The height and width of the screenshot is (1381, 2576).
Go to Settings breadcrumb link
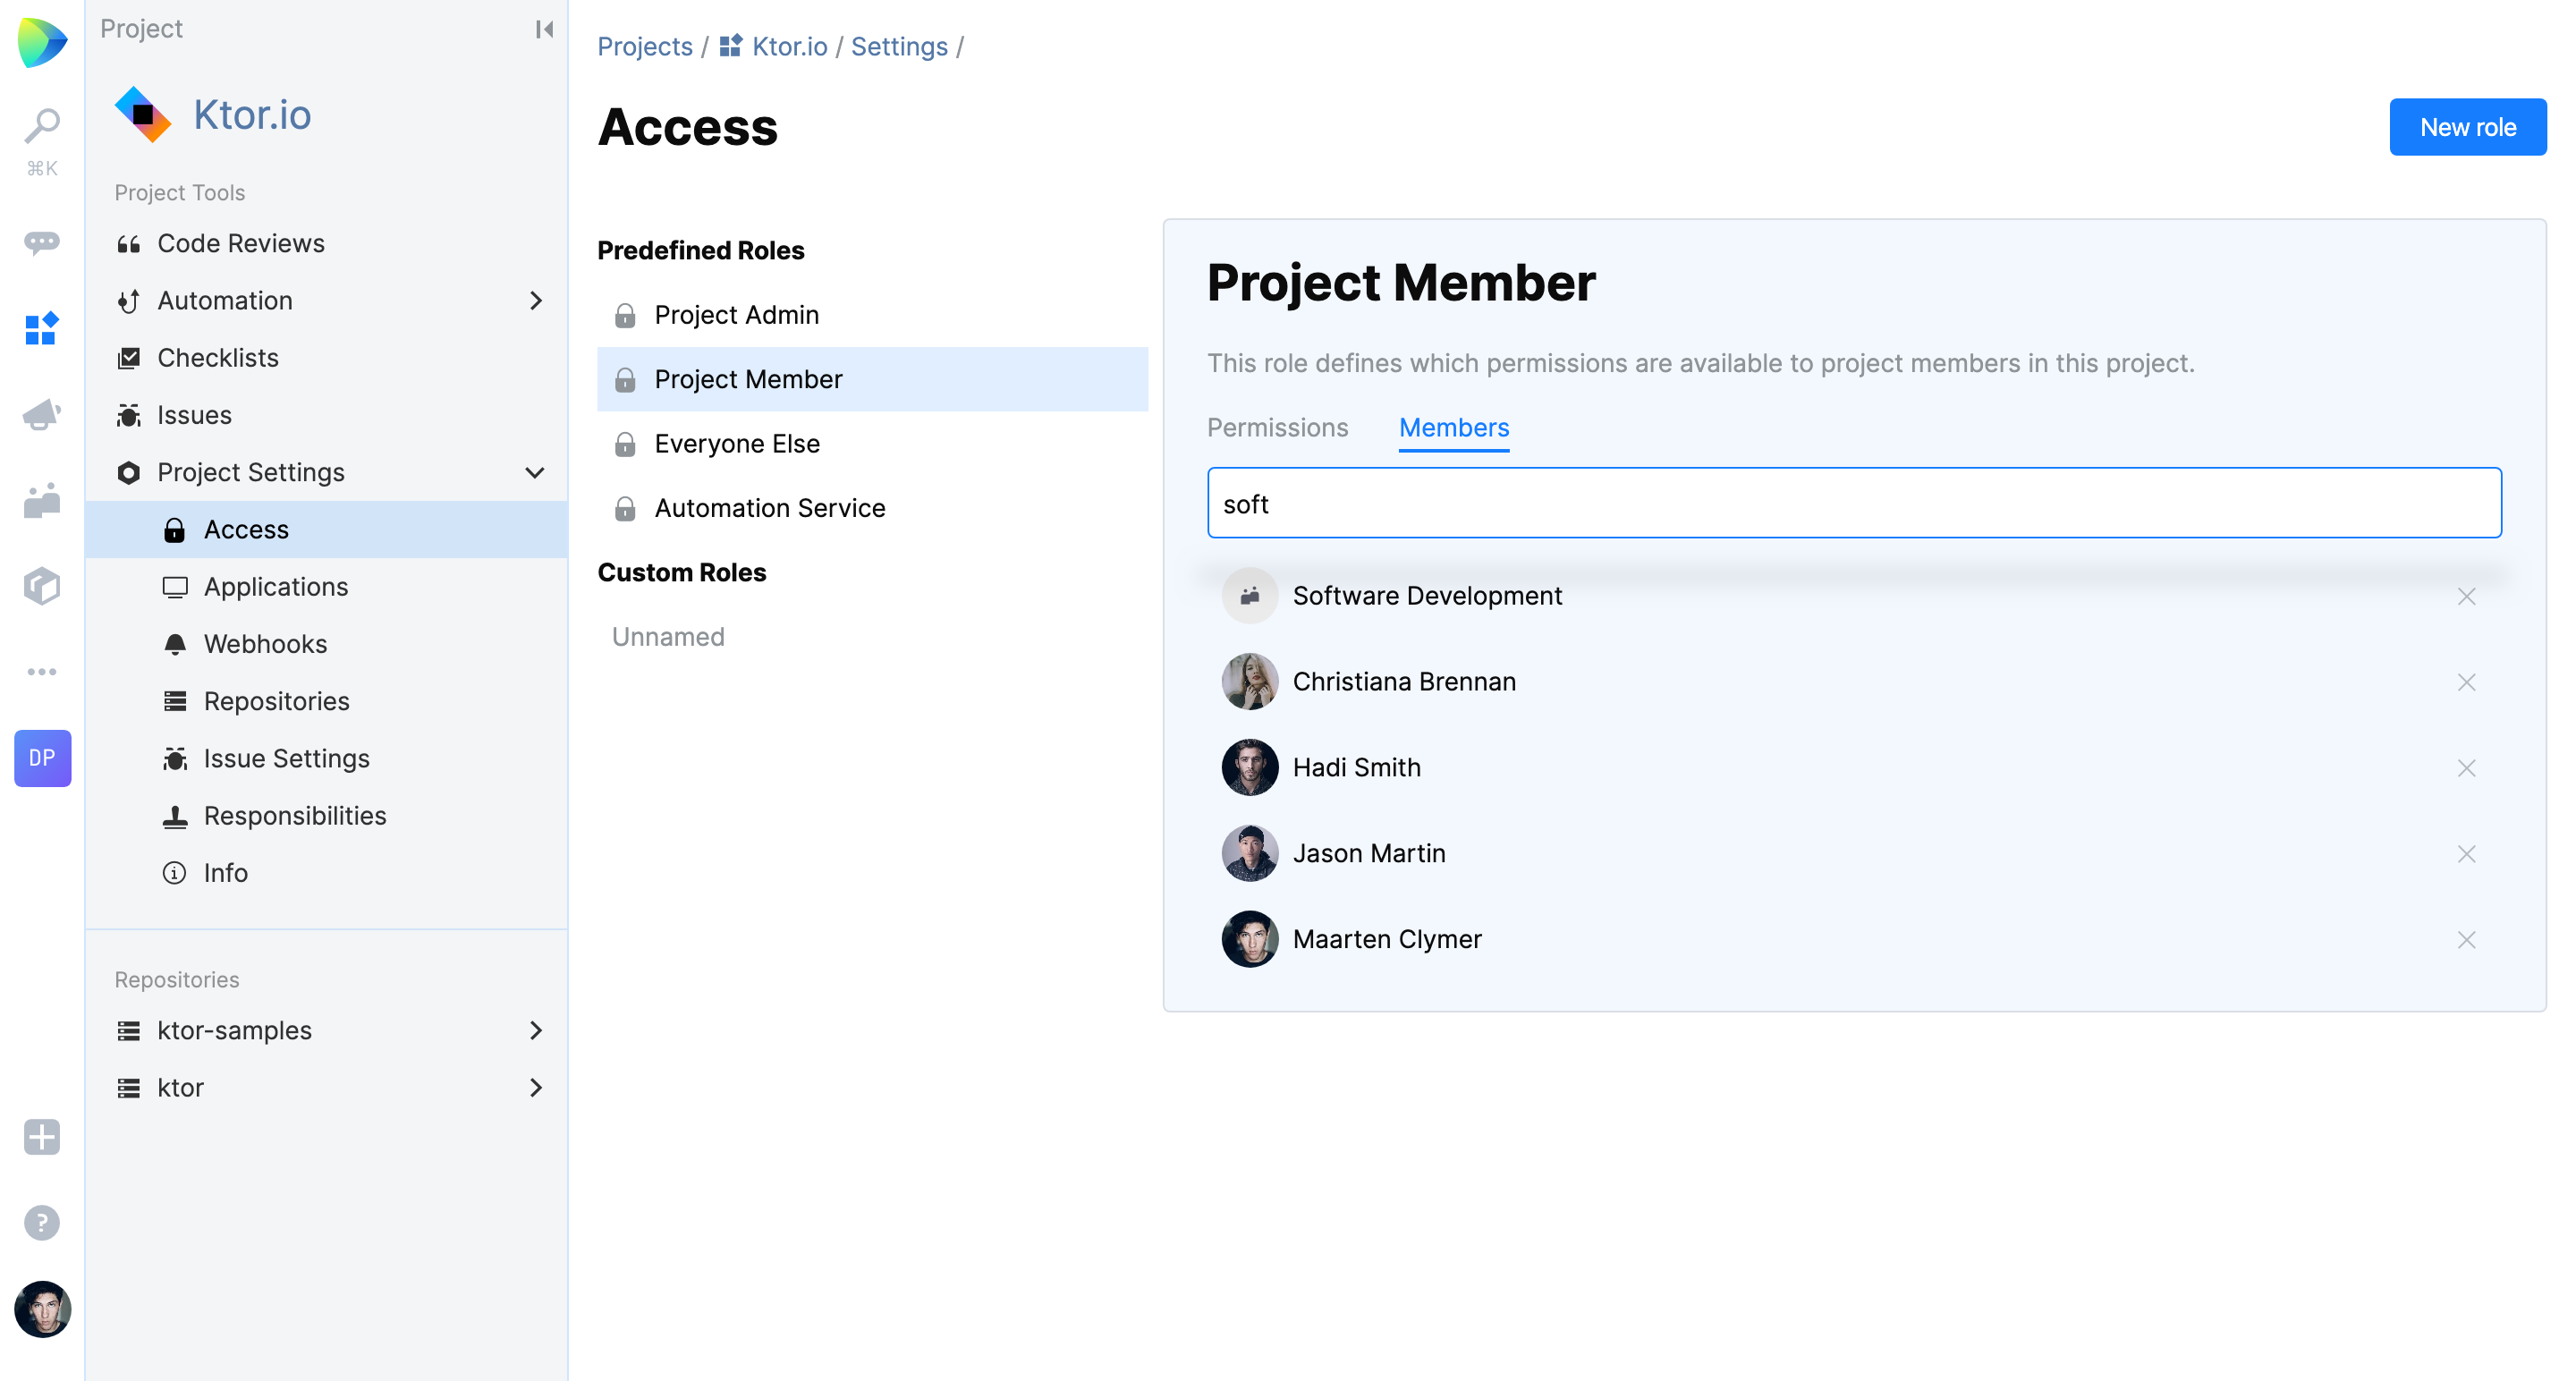click(x=899, y=46)
